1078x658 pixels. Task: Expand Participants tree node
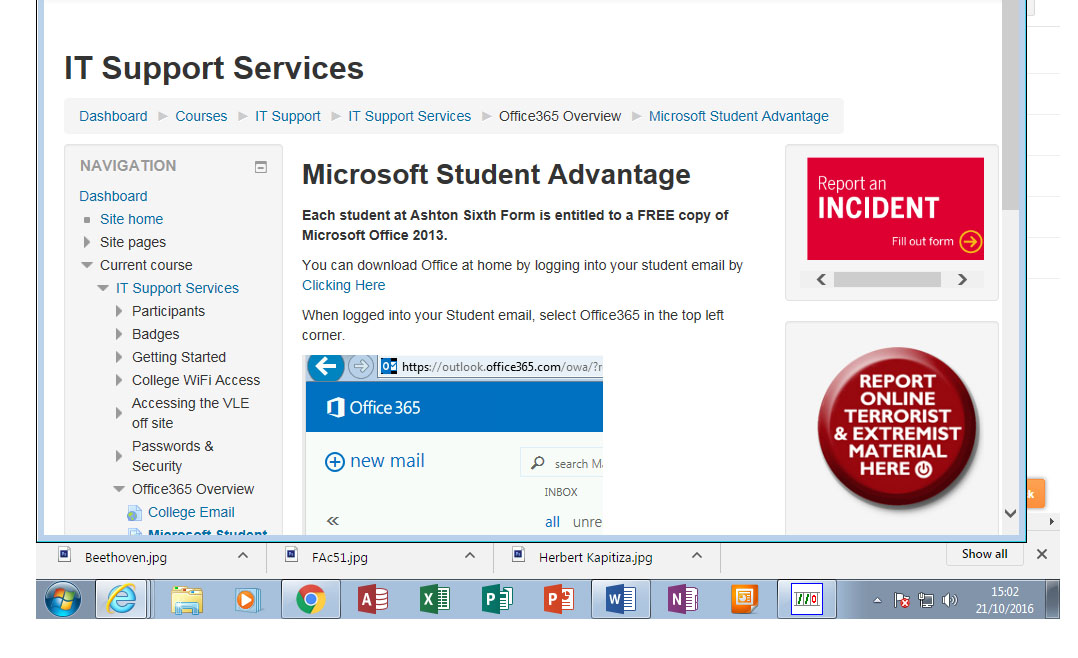click(119, 311)
